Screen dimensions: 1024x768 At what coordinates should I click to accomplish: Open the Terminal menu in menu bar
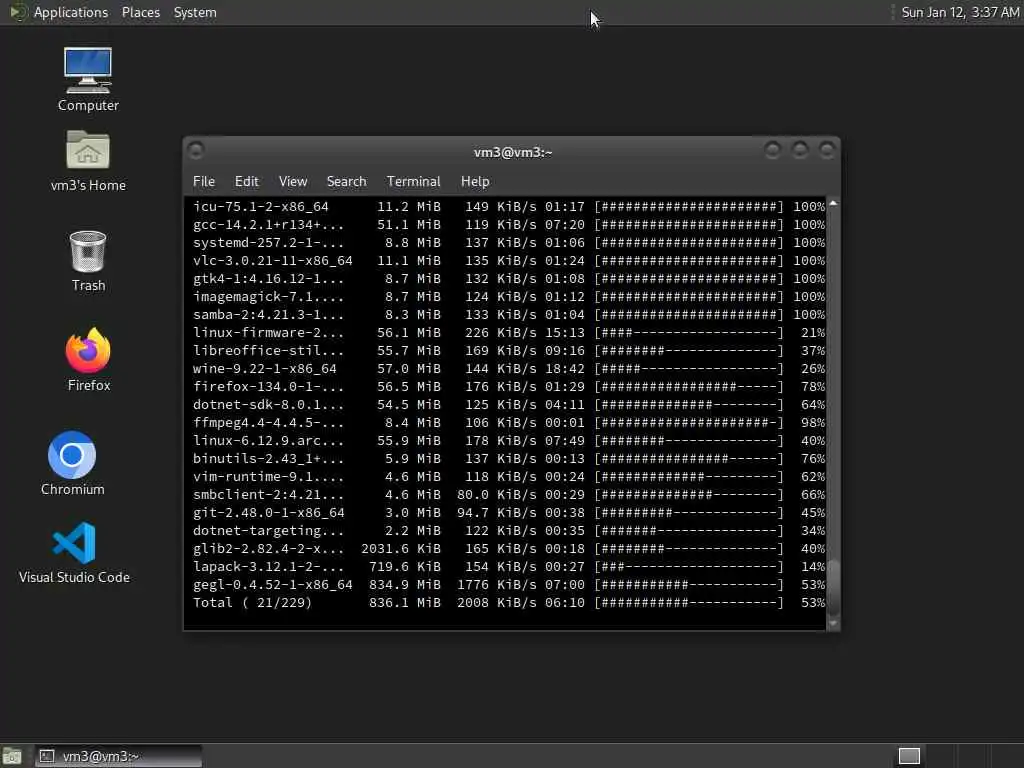pyautogui.click(x=413, y=182)
